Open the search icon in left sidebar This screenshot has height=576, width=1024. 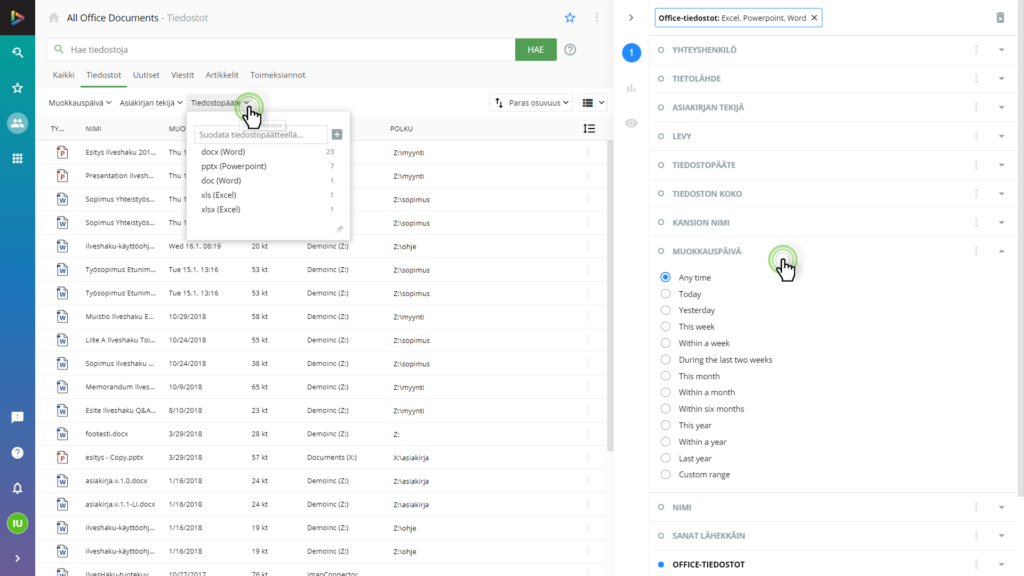[x=18, y=52]
